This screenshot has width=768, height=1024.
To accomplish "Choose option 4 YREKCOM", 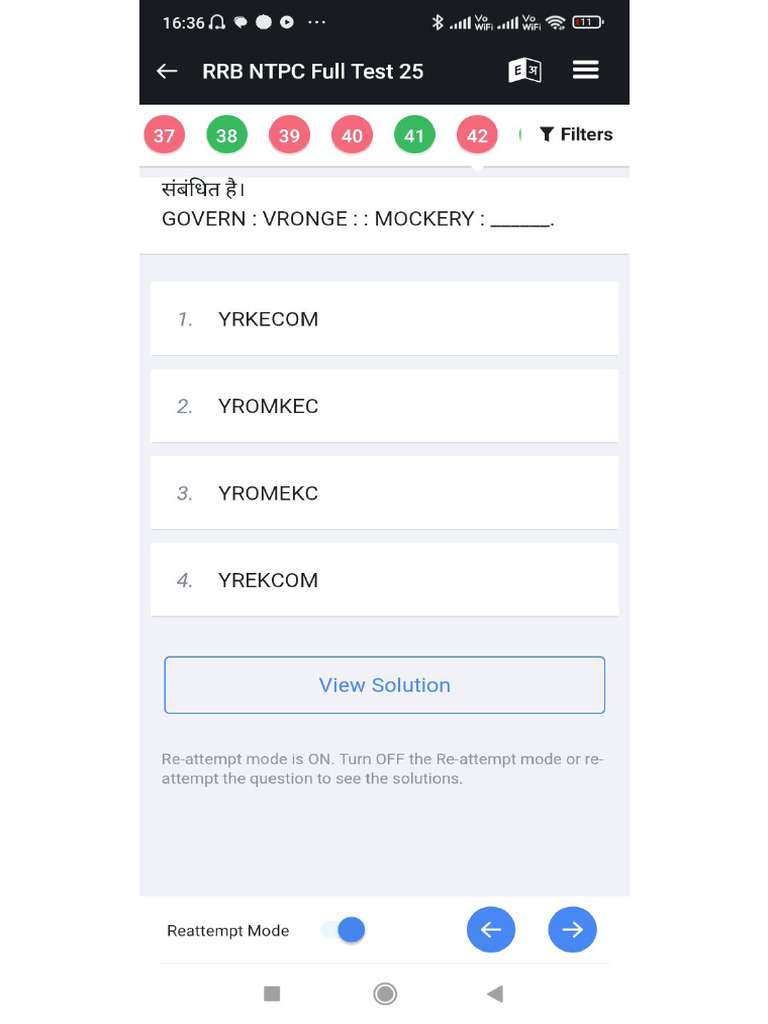I will (384, 580).
